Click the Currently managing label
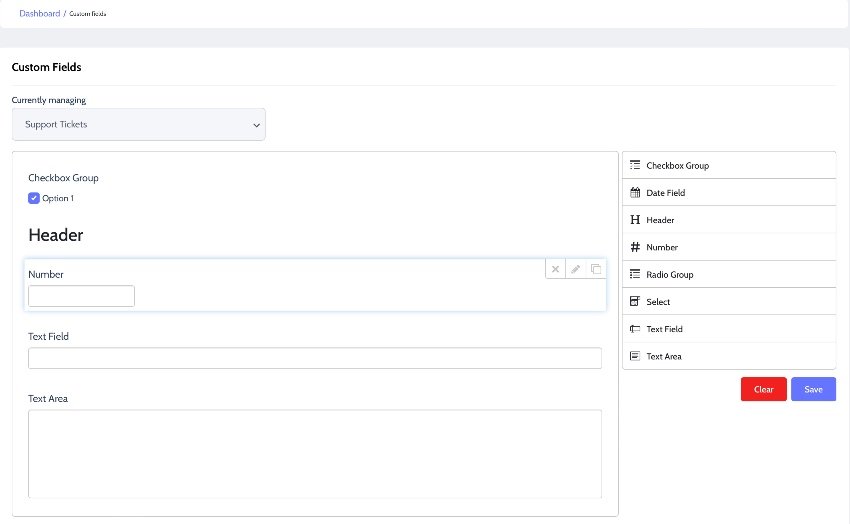This screenshot has width=850, height=524. coord(49,100)
